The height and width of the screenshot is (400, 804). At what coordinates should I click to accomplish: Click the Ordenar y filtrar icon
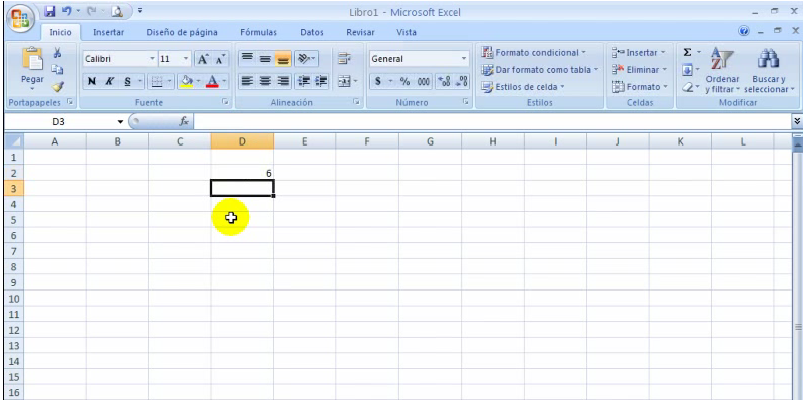(722, 70)
